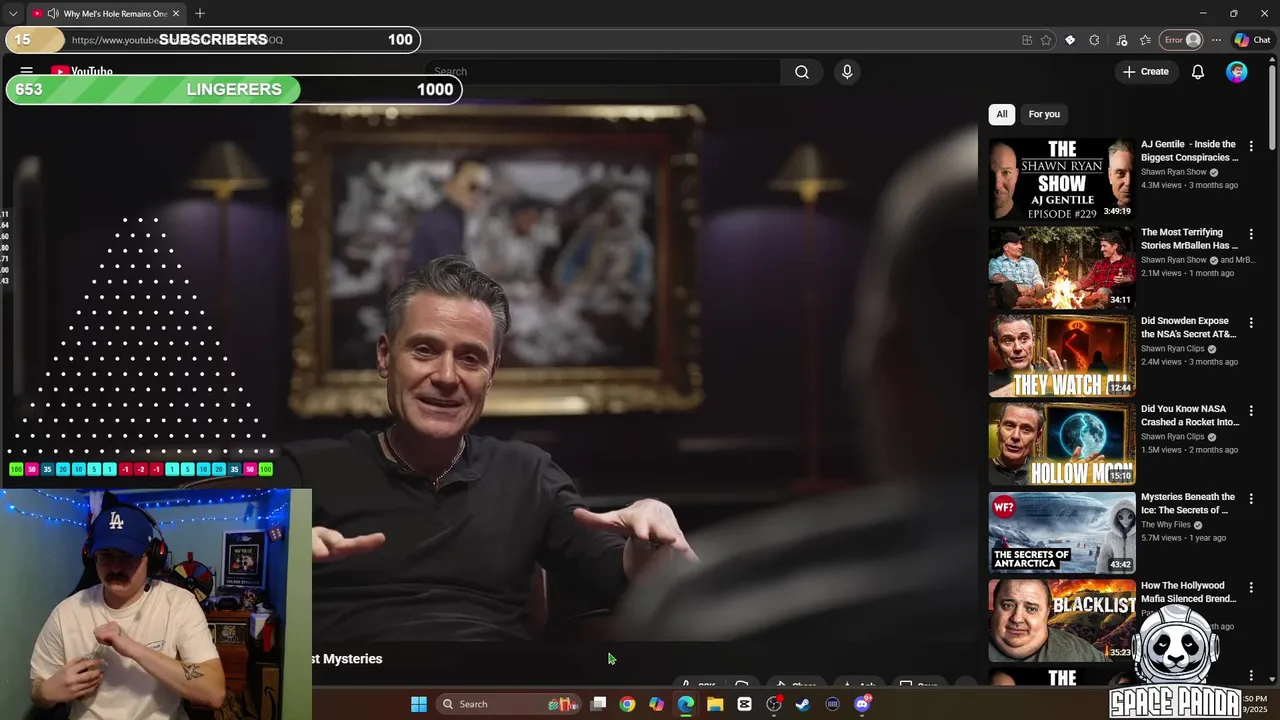Open browser extensions puzzle icon
The width and height of the screenshot is (1280, 720).
point(1094,40)
